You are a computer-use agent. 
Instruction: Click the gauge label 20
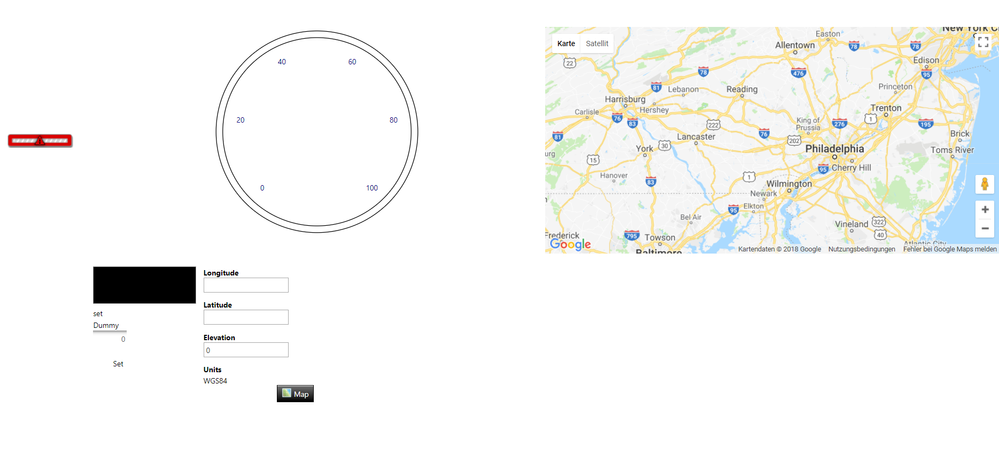pyautogui.click(x=240, y=120)
